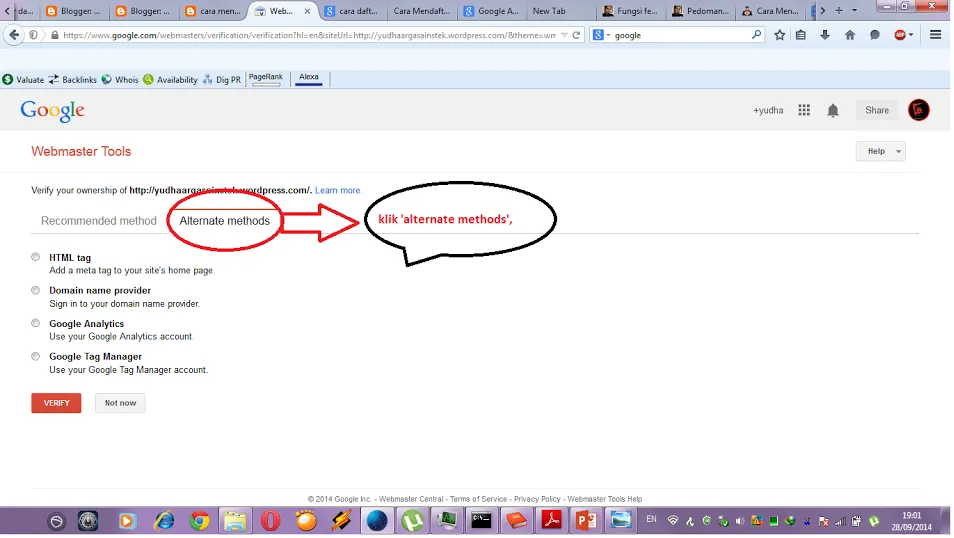Open the Command Prompt taskbar icon
The image size is (954, 538).
481,521
